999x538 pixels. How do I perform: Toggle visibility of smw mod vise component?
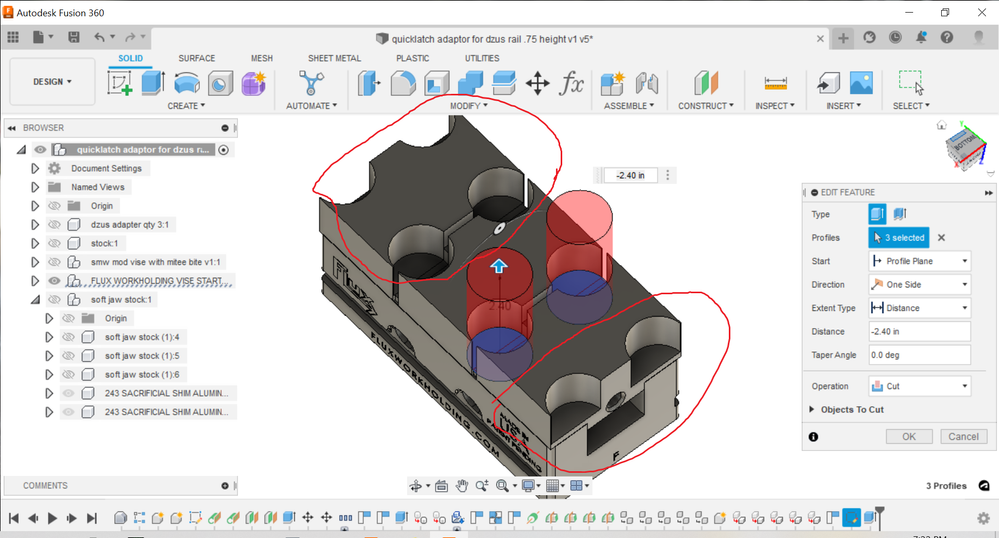pos(55,262)
